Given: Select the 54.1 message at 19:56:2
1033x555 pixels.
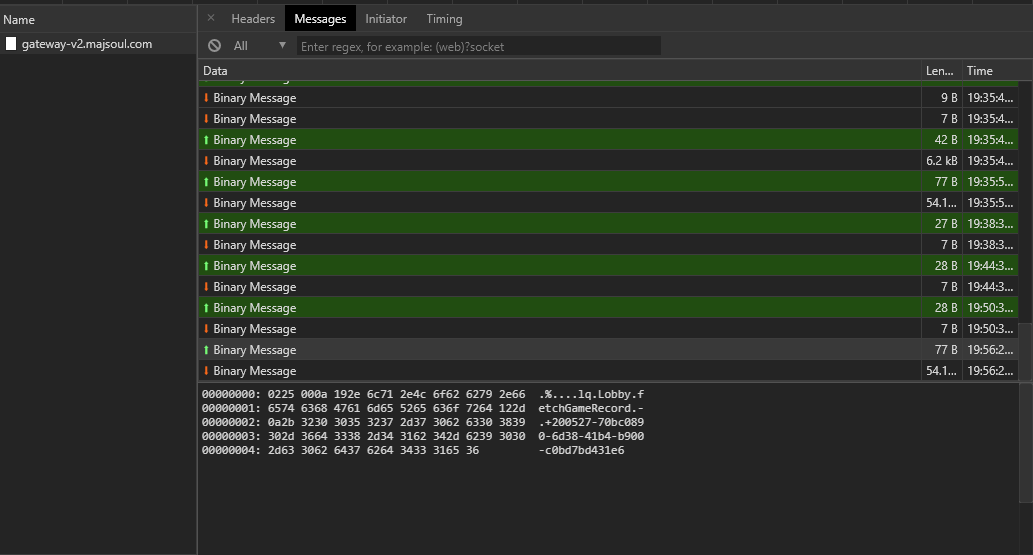Looking at the screenshot, I should tap(608, 371).
